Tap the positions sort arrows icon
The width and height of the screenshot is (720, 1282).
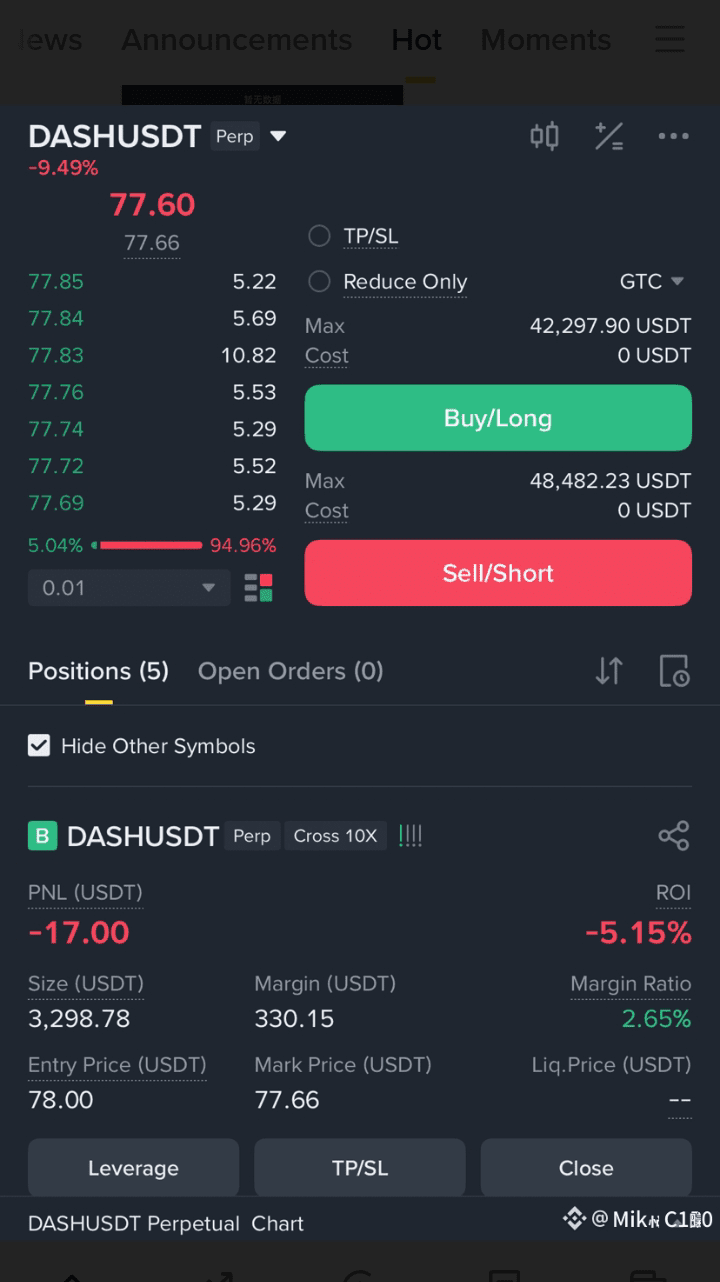609,671
